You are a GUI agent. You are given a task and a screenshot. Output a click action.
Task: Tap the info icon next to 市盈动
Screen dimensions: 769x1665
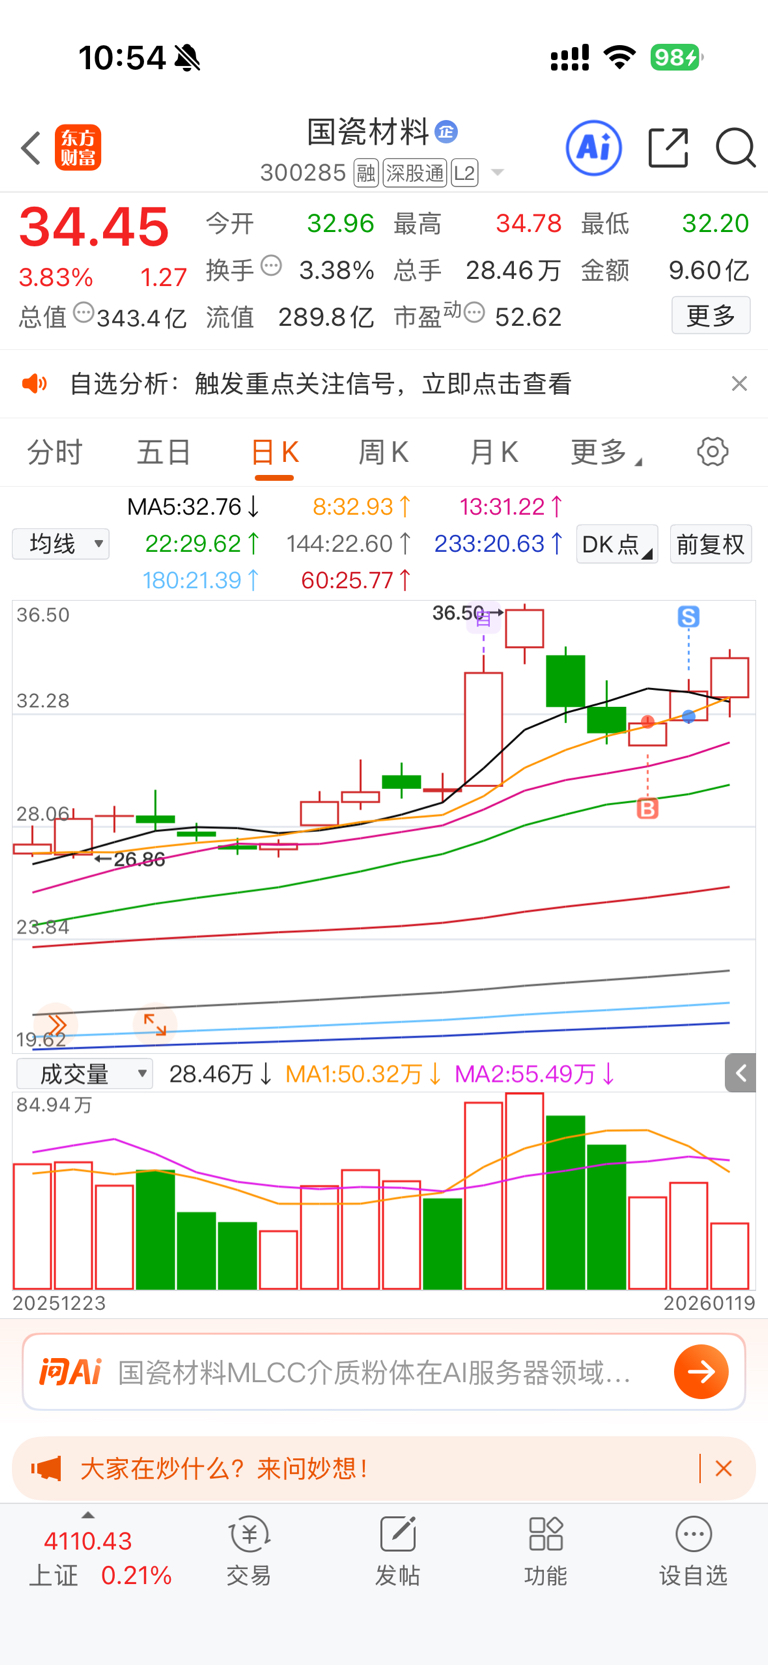coord(474,313)
